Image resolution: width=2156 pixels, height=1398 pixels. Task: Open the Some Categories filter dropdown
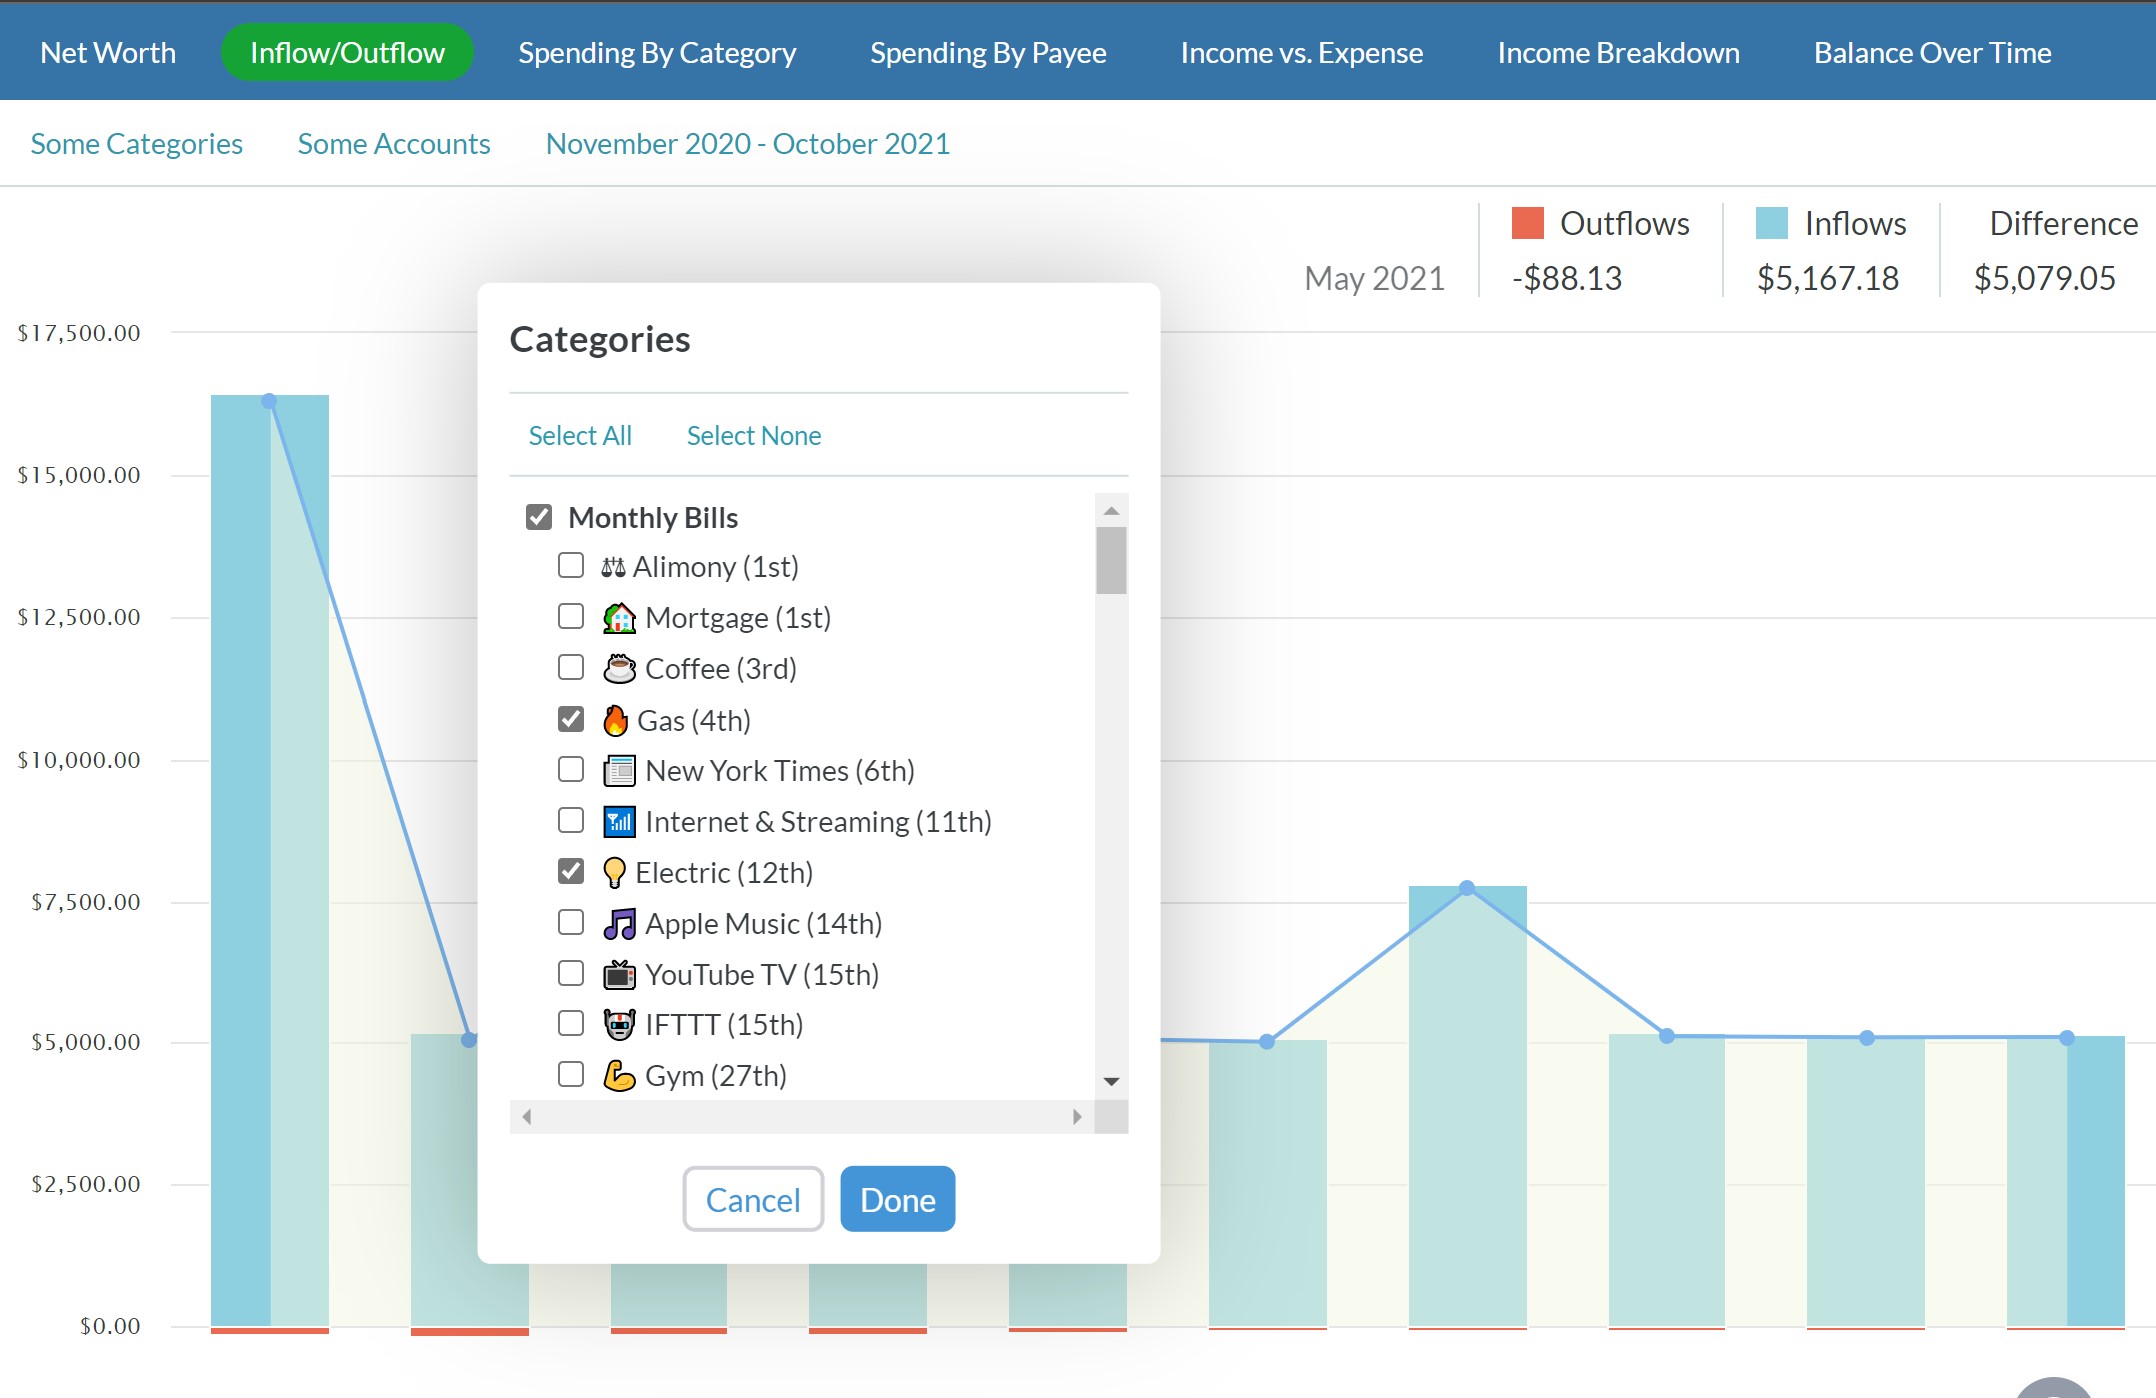137,144
